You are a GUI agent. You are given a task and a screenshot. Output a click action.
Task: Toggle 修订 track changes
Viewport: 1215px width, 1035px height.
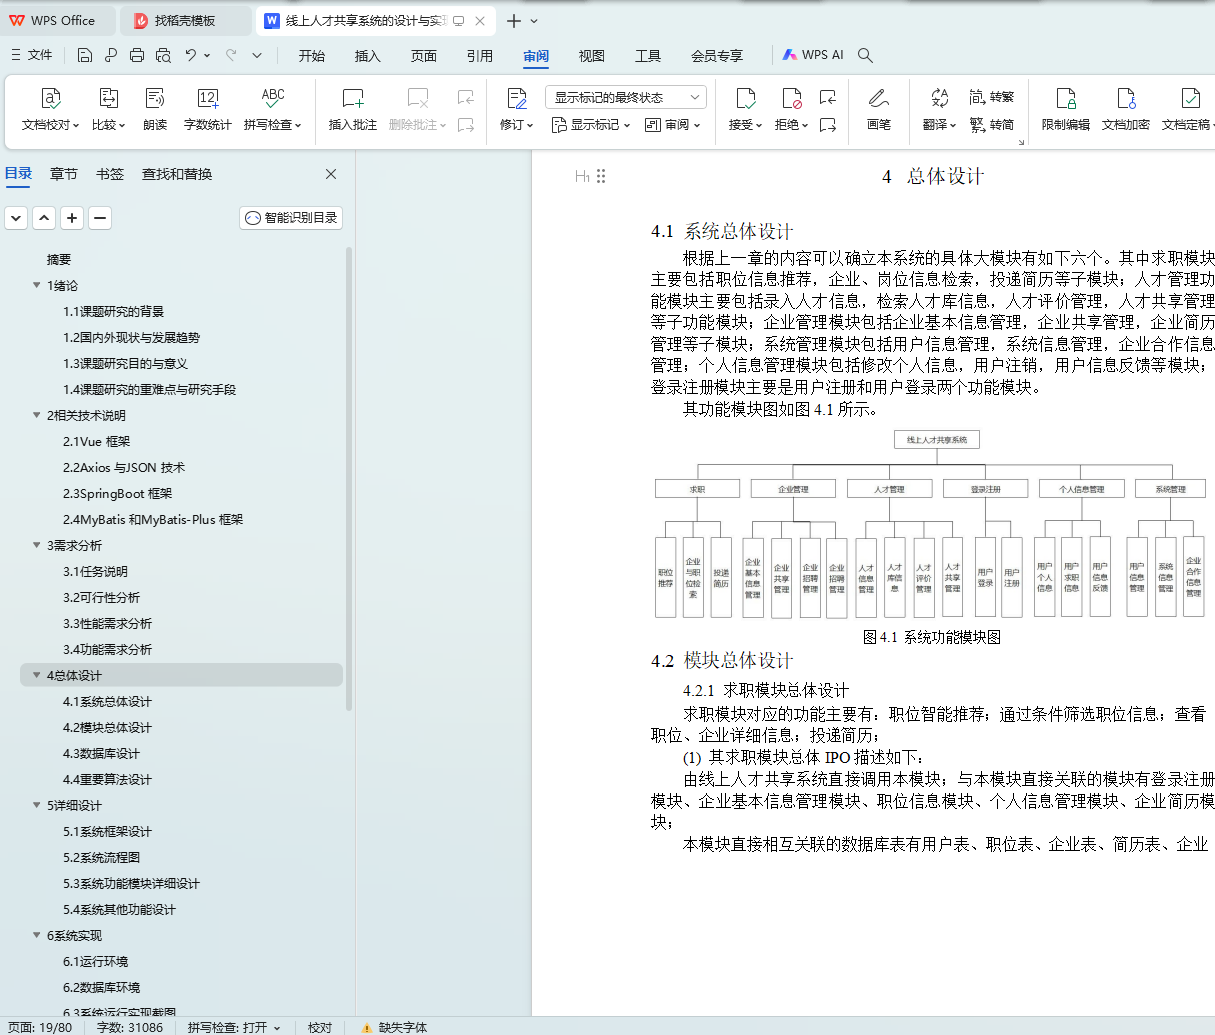(x=517, y=109)
